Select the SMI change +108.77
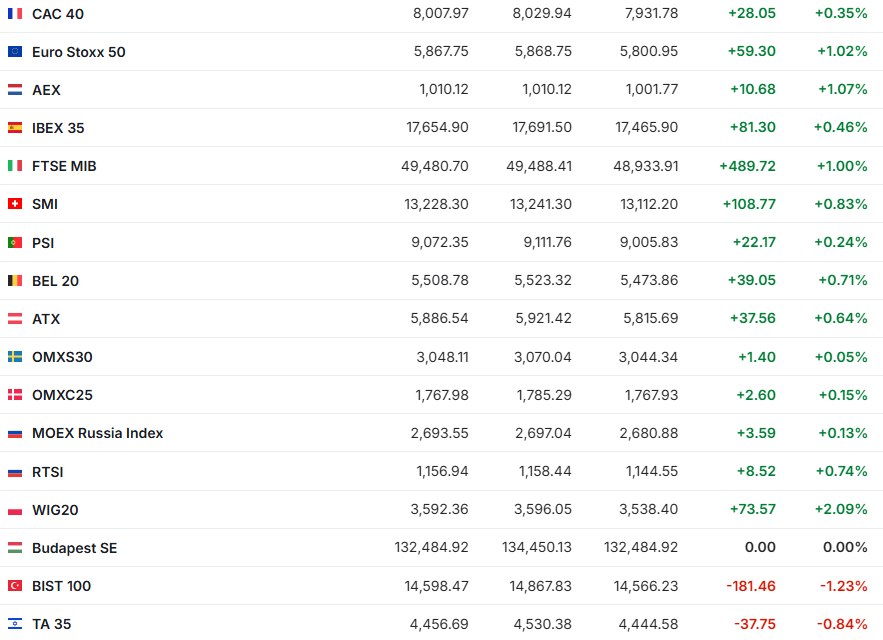Image resolution: width=883 pixels, height=640 pixels. click(x=750, y=204)
